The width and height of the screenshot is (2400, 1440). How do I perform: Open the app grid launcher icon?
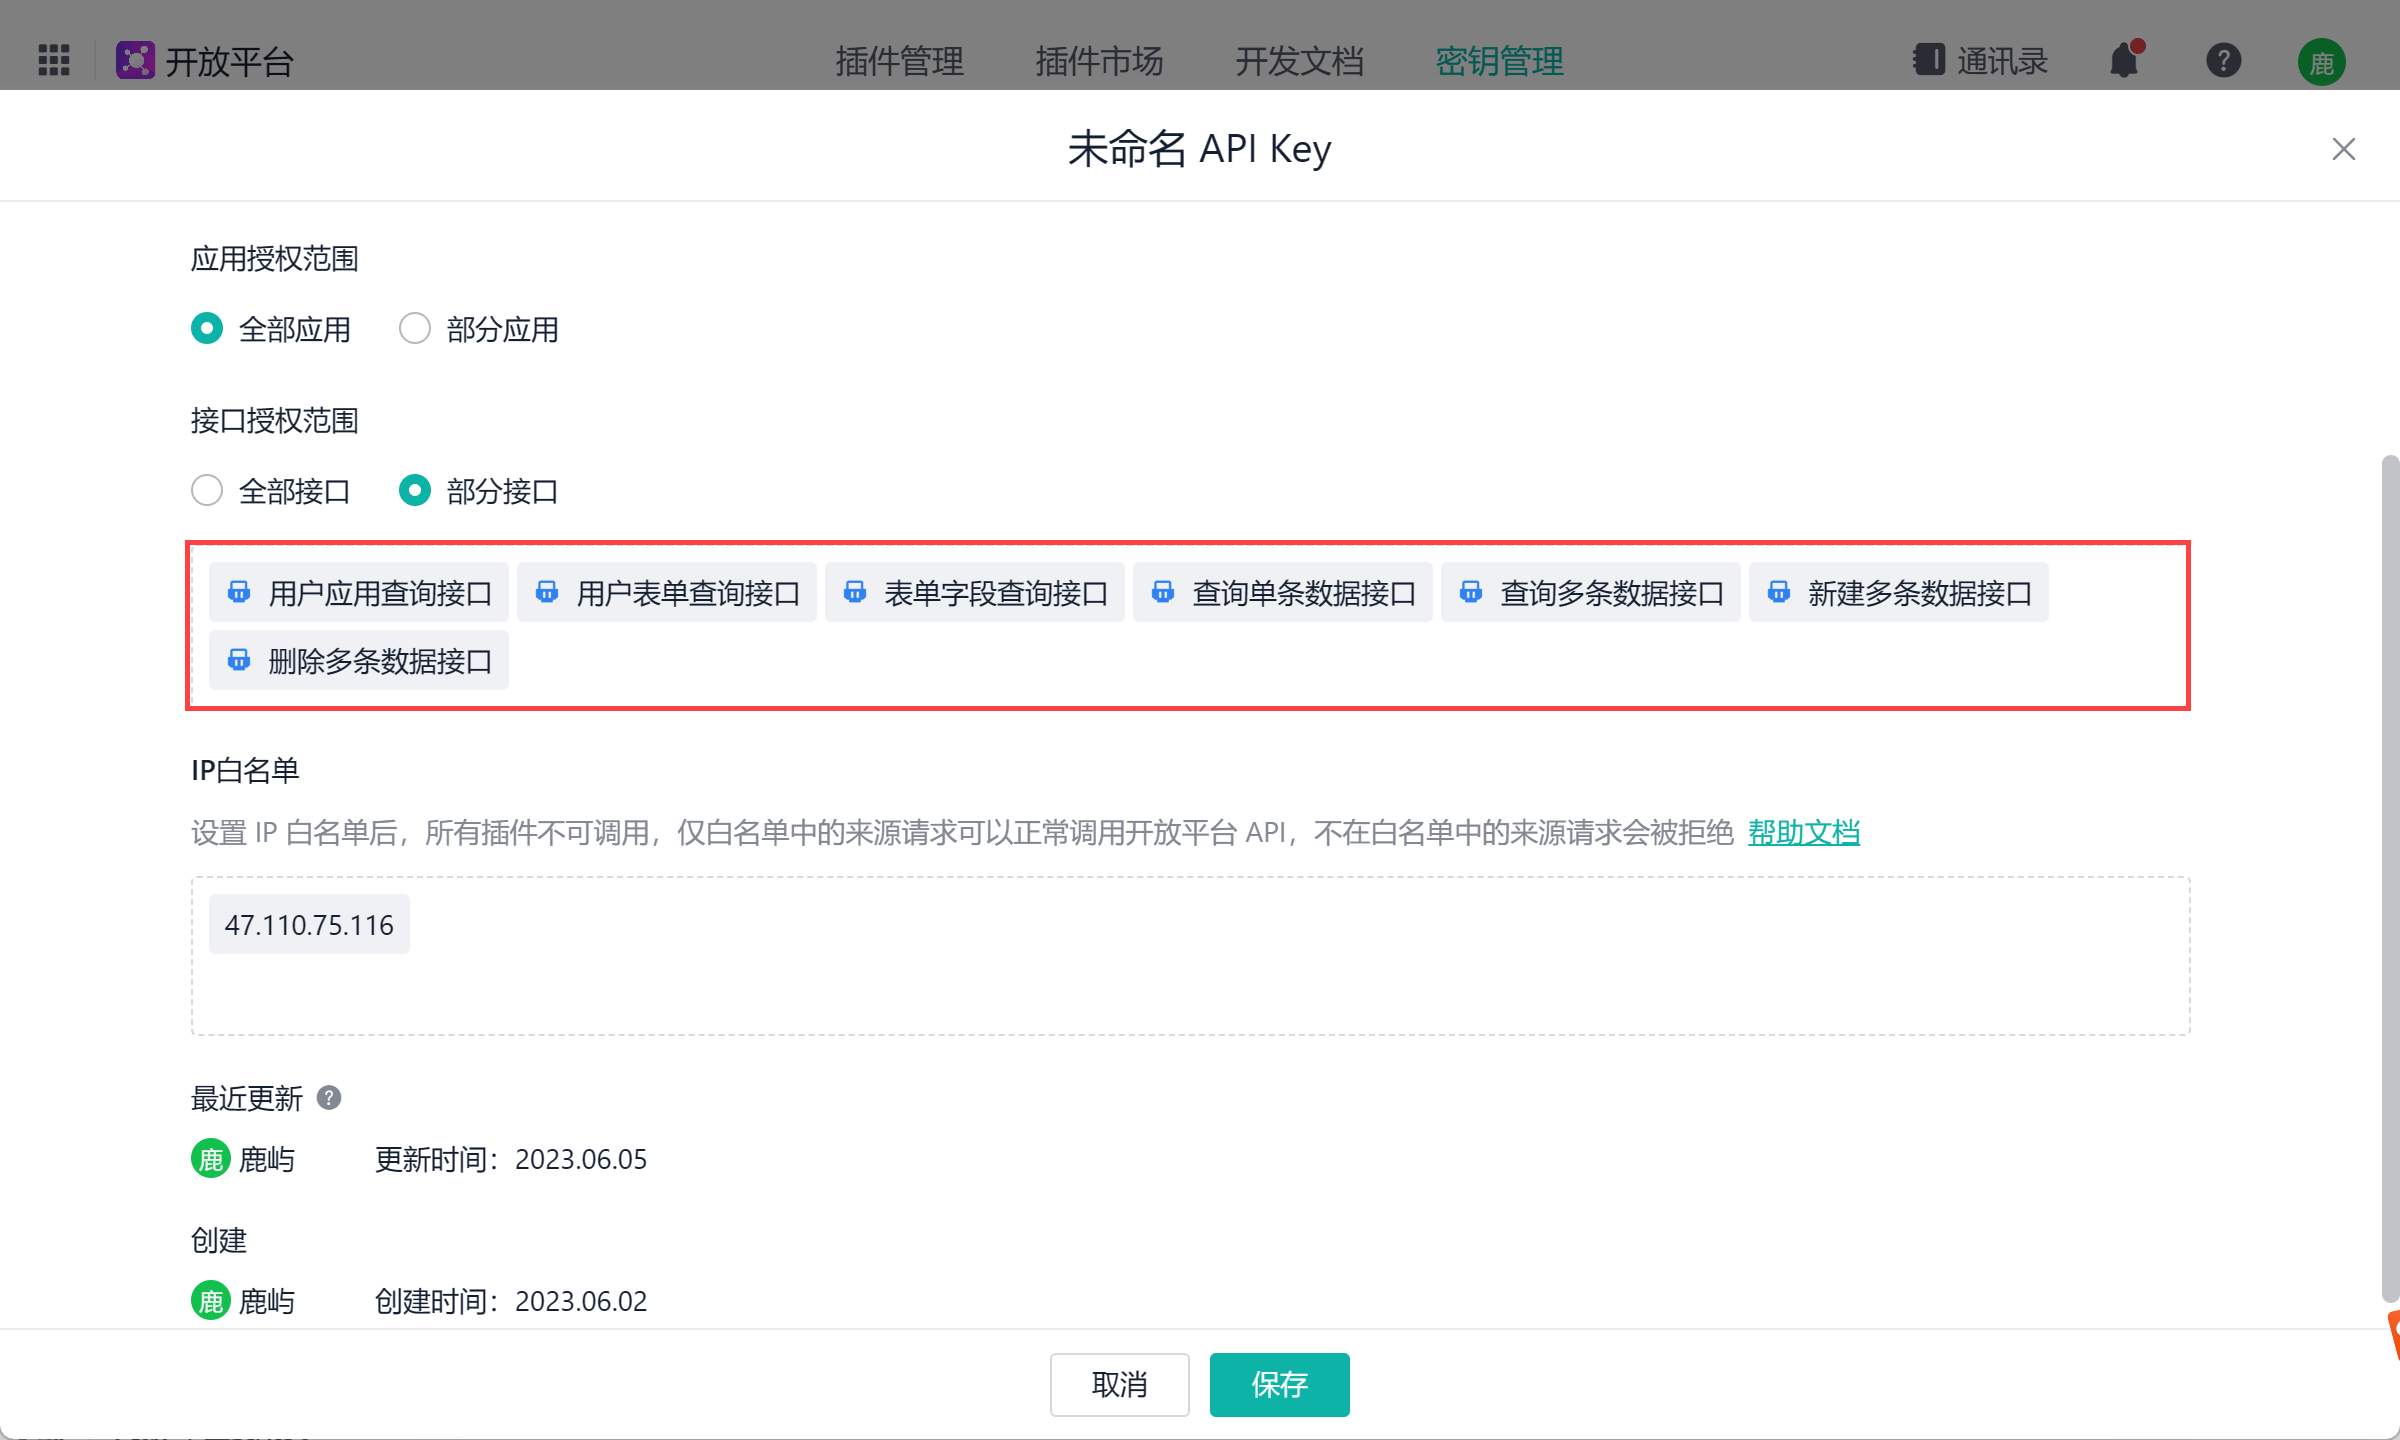[54, 60]
